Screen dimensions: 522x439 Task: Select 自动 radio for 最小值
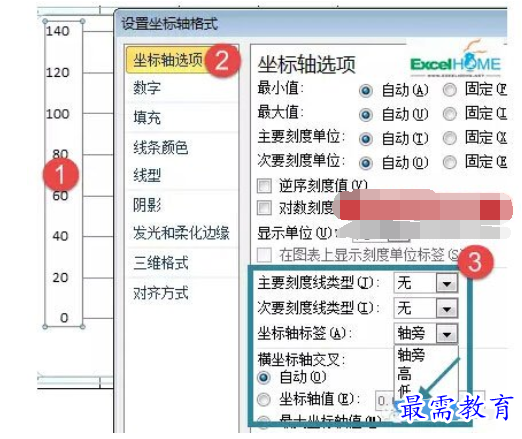click(366, 90)
